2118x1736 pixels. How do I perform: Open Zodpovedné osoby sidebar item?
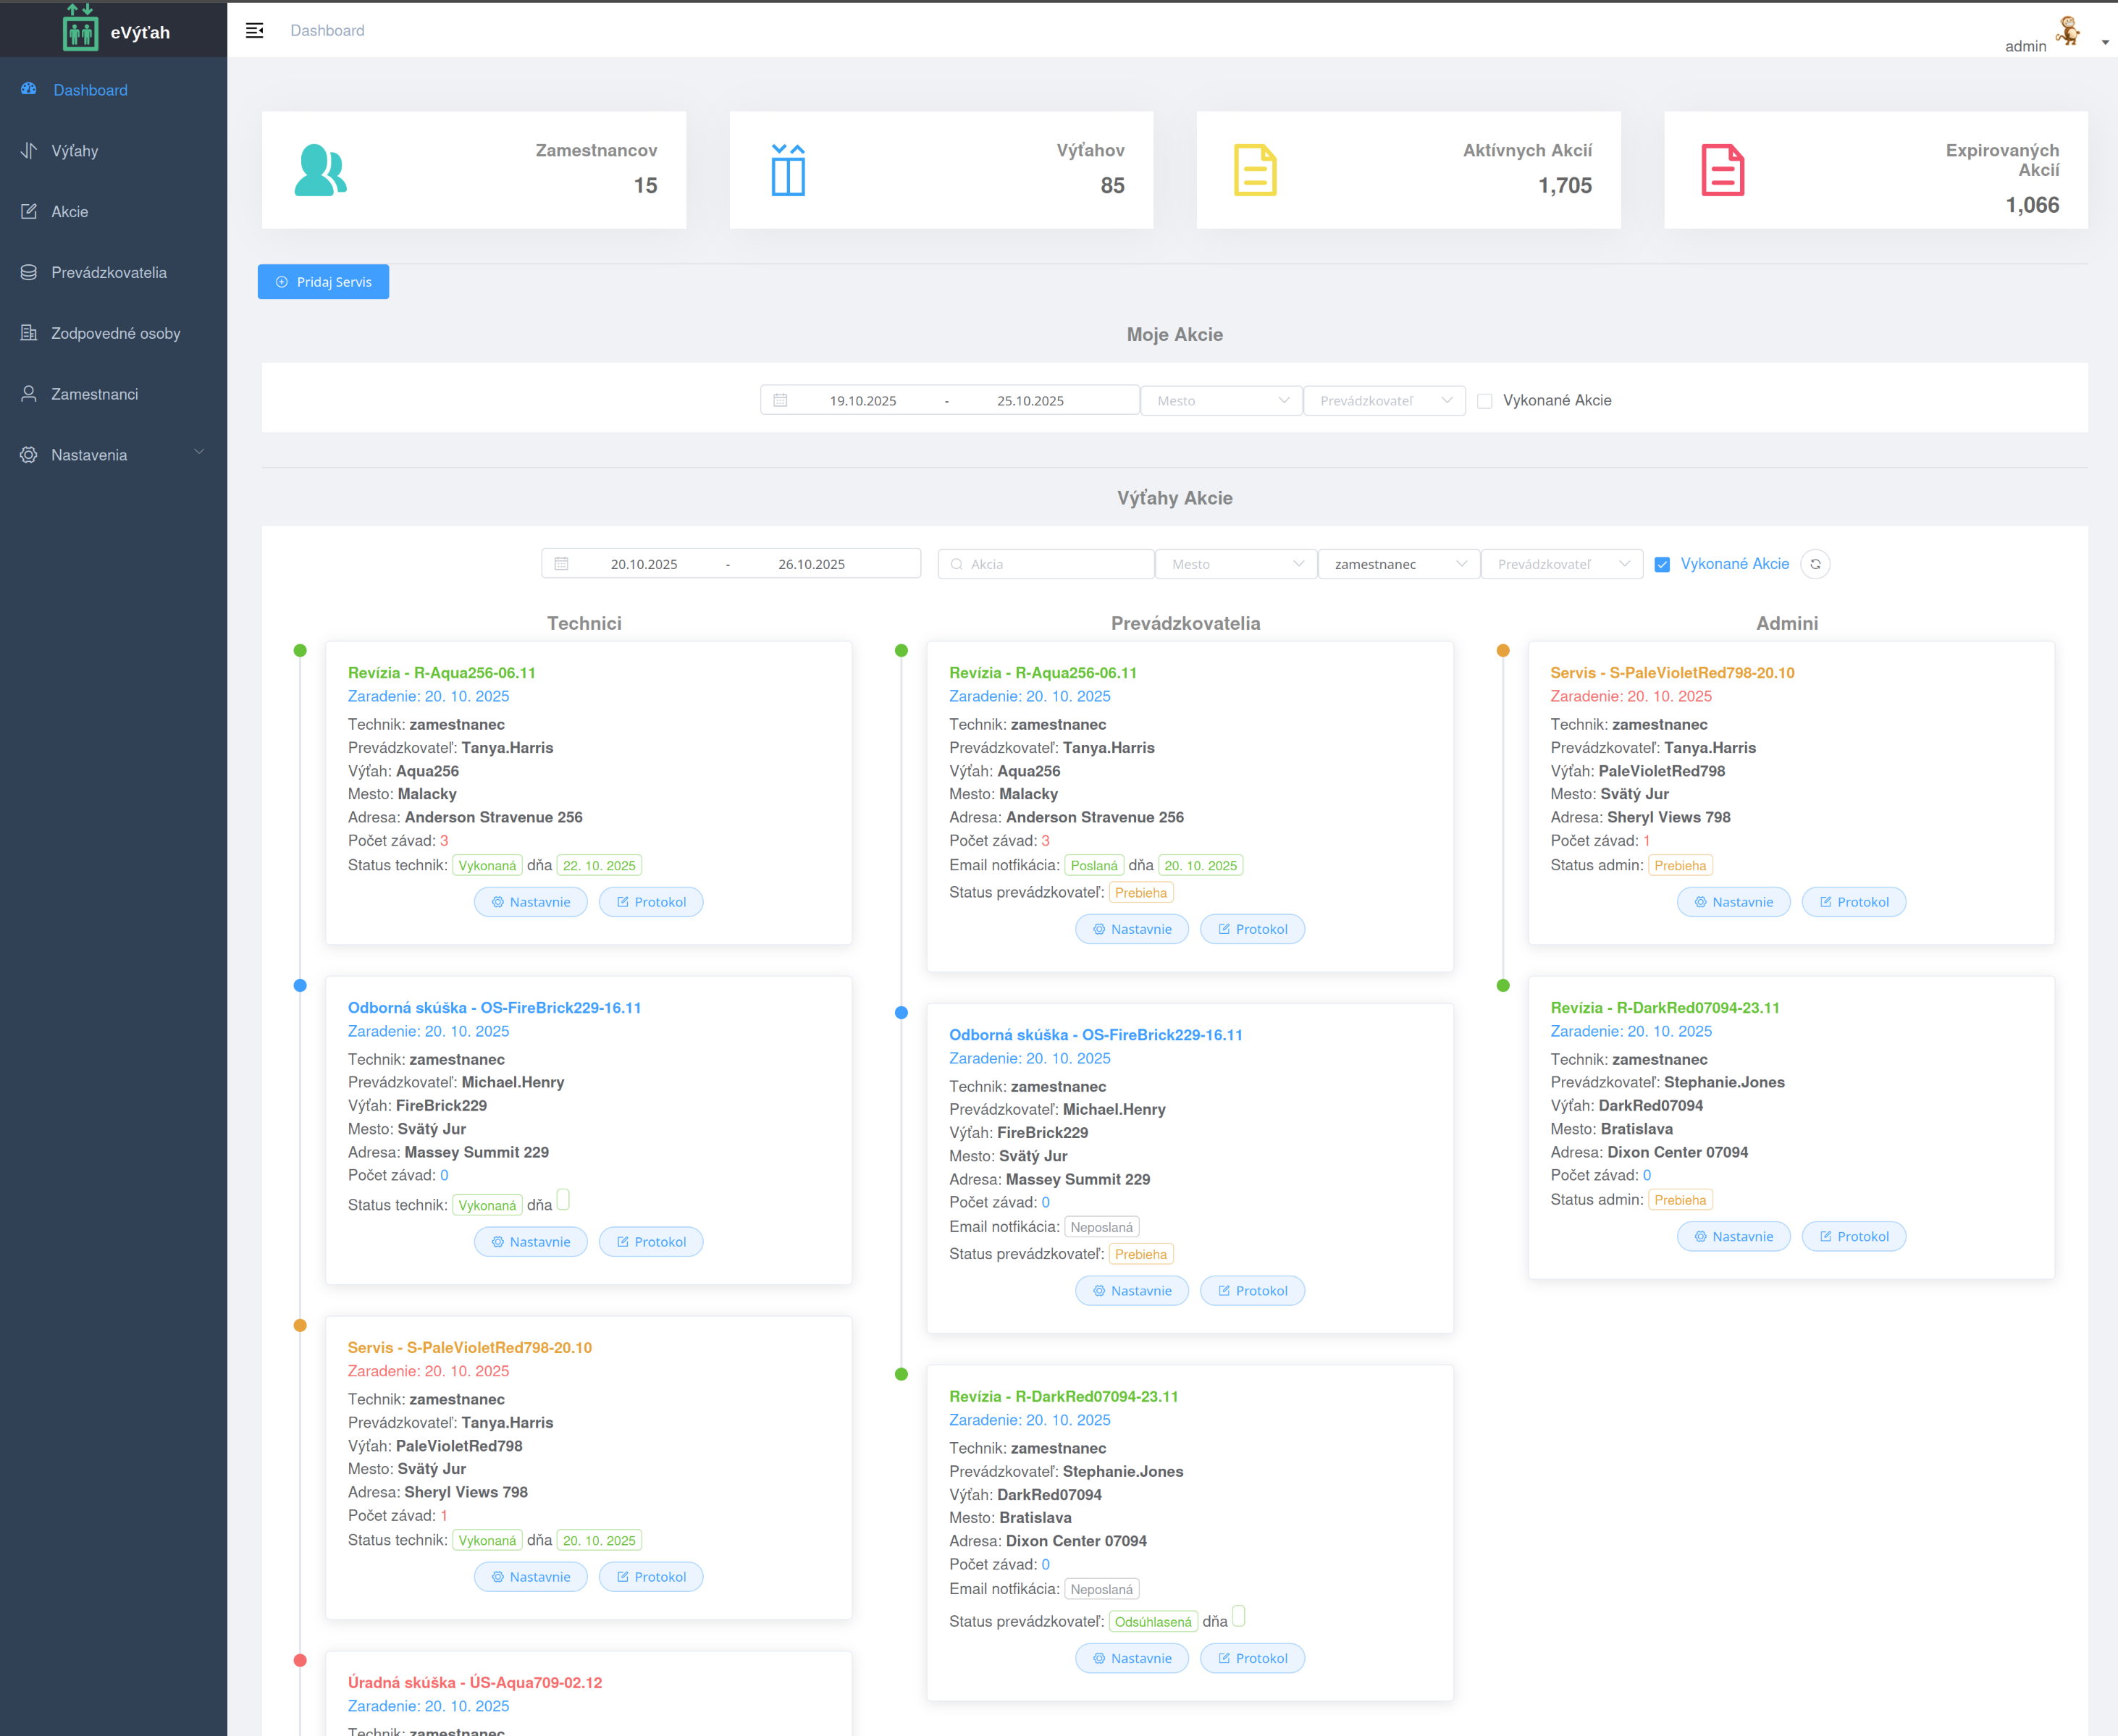coord(115,333)
